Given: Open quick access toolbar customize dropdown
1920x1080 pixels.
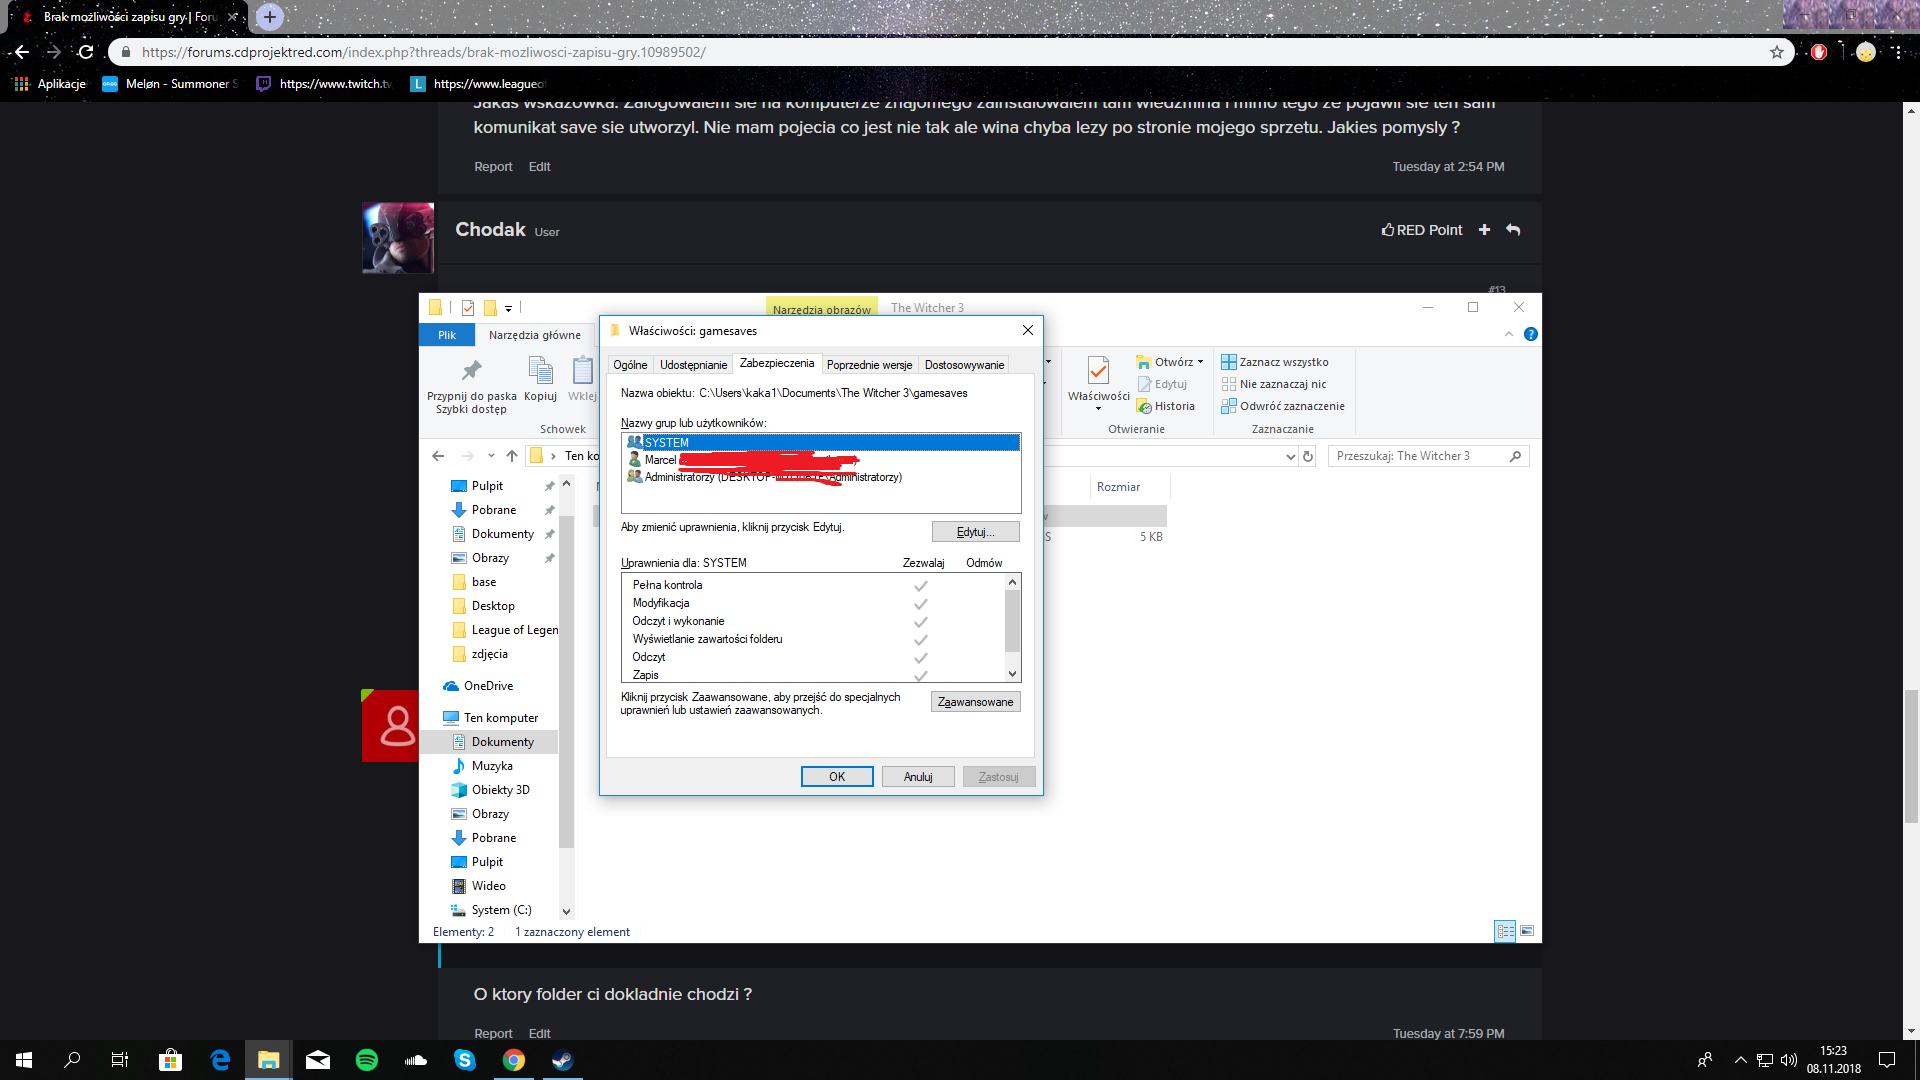Looking at the screenshot, I should point(508,308).
